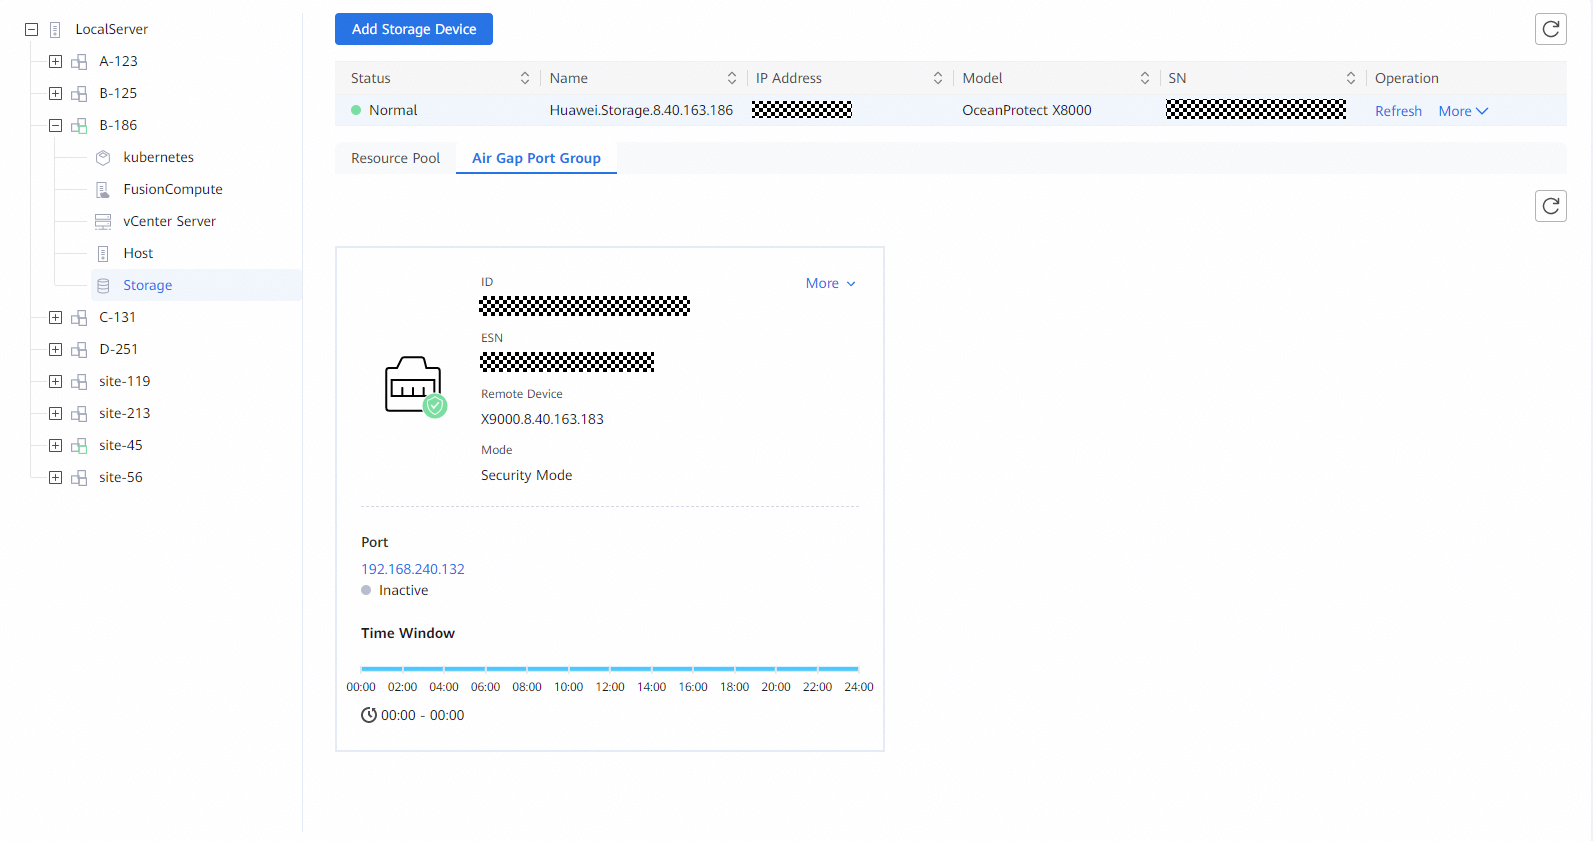Click the B-186 site icon
1593x842 pixels.
pyautogui.click(x=79, y=126)
